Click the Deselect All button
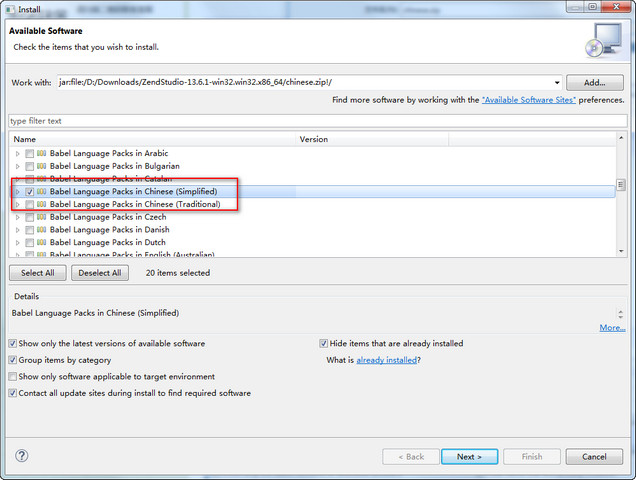The image size is (636, 480). tap(99, 273)
